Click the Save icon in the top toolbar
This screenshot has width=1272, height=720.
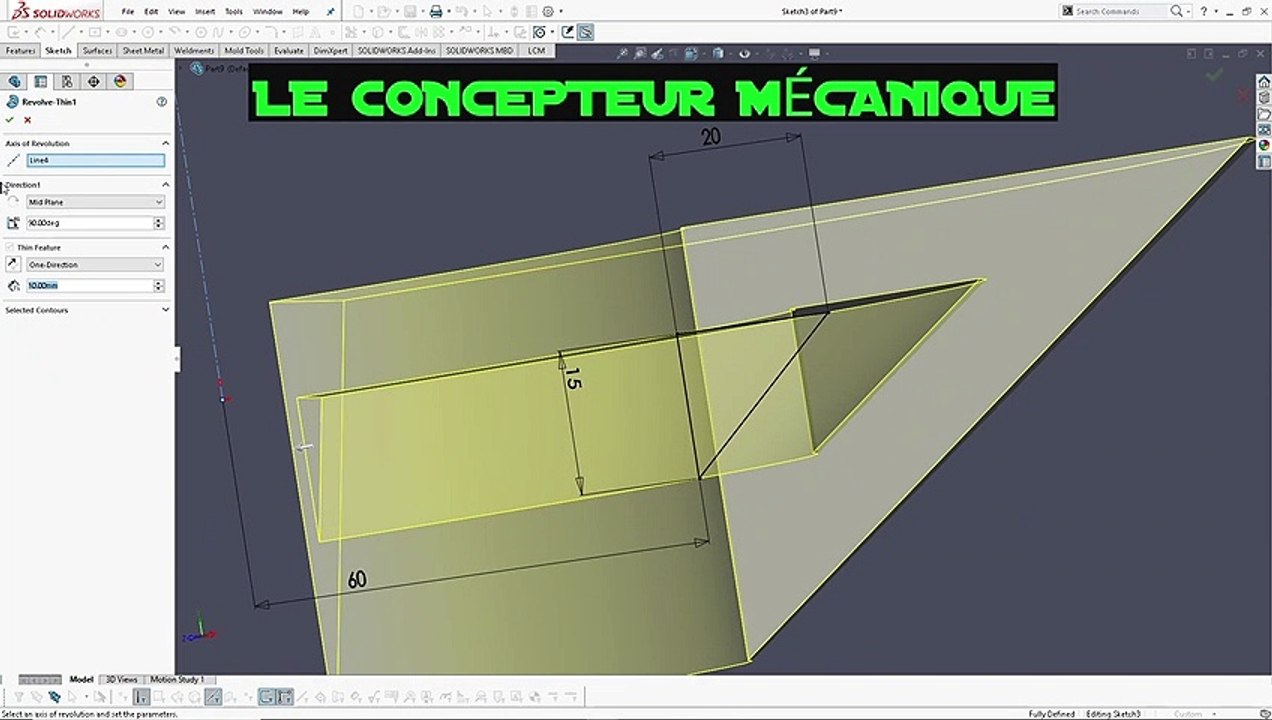click(410, 12)
